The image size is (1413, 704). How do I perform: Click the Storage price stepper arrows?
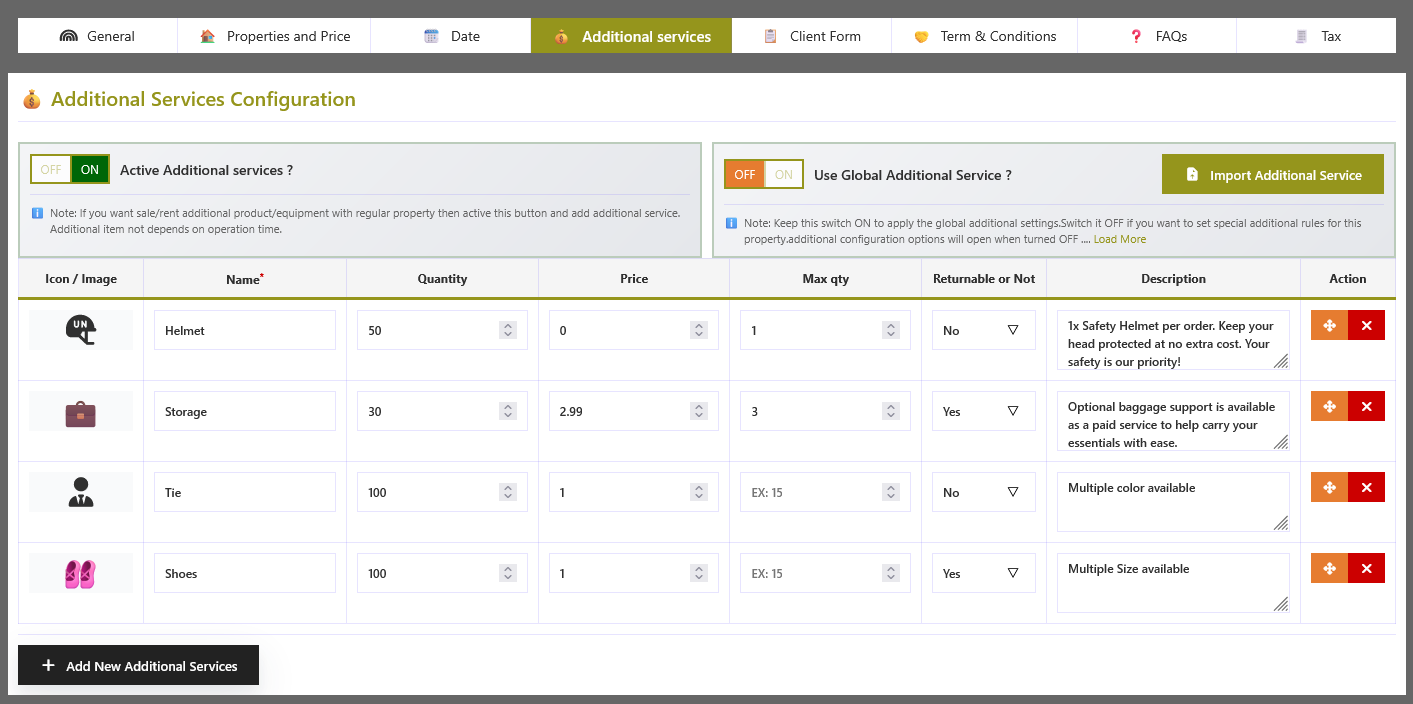pos(699,411)
